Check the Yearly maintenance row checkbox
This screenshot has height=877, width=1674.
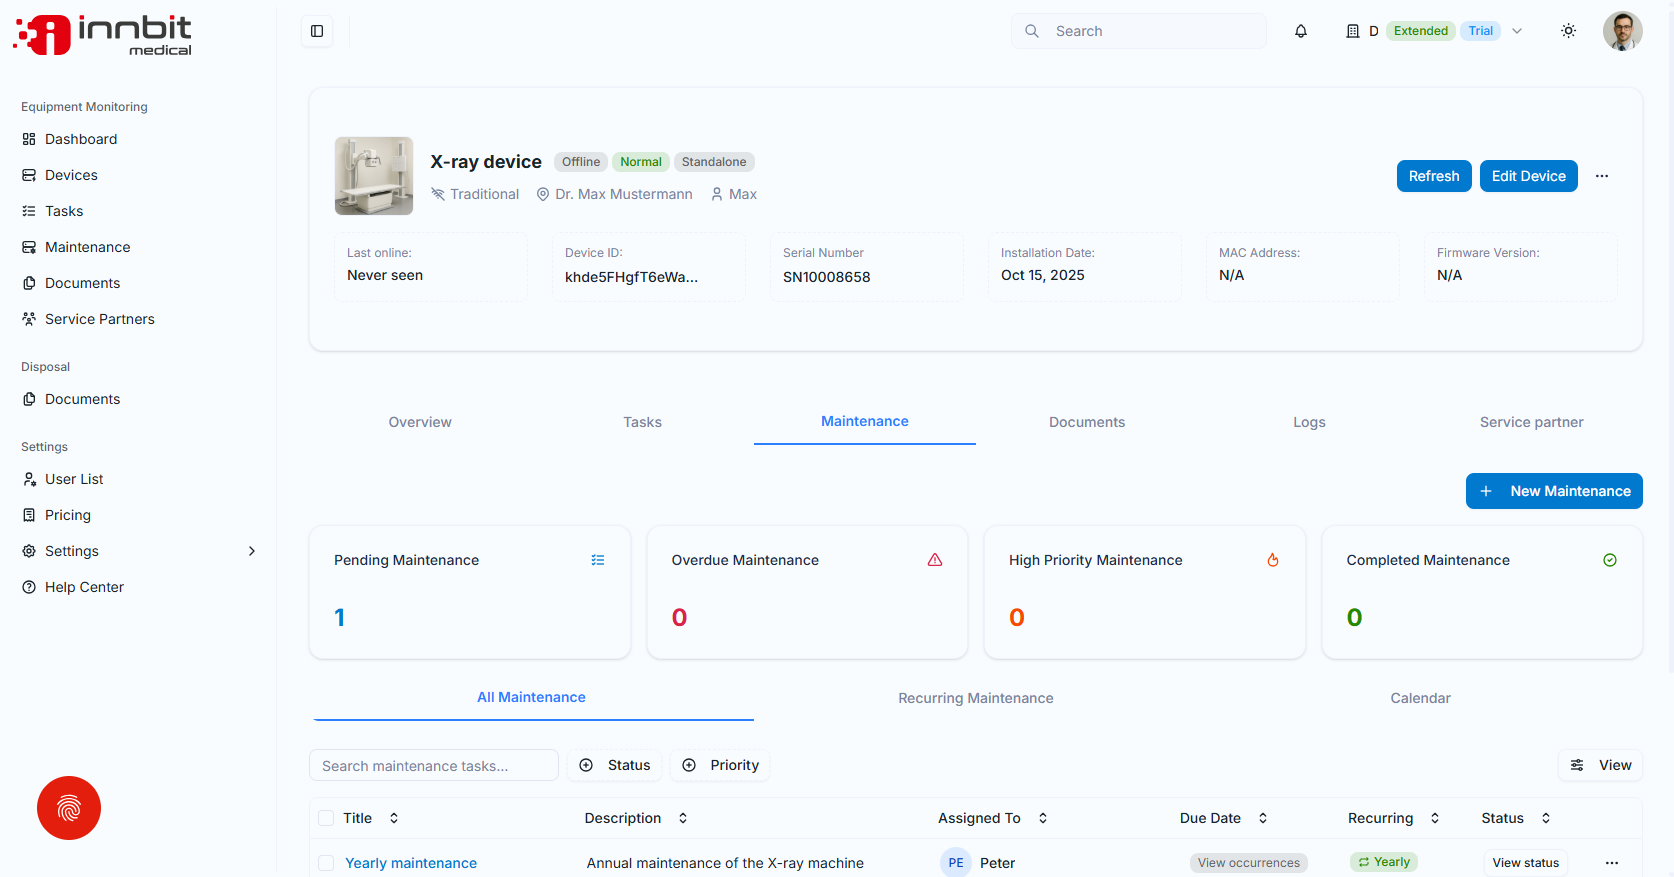pos(326,863)
